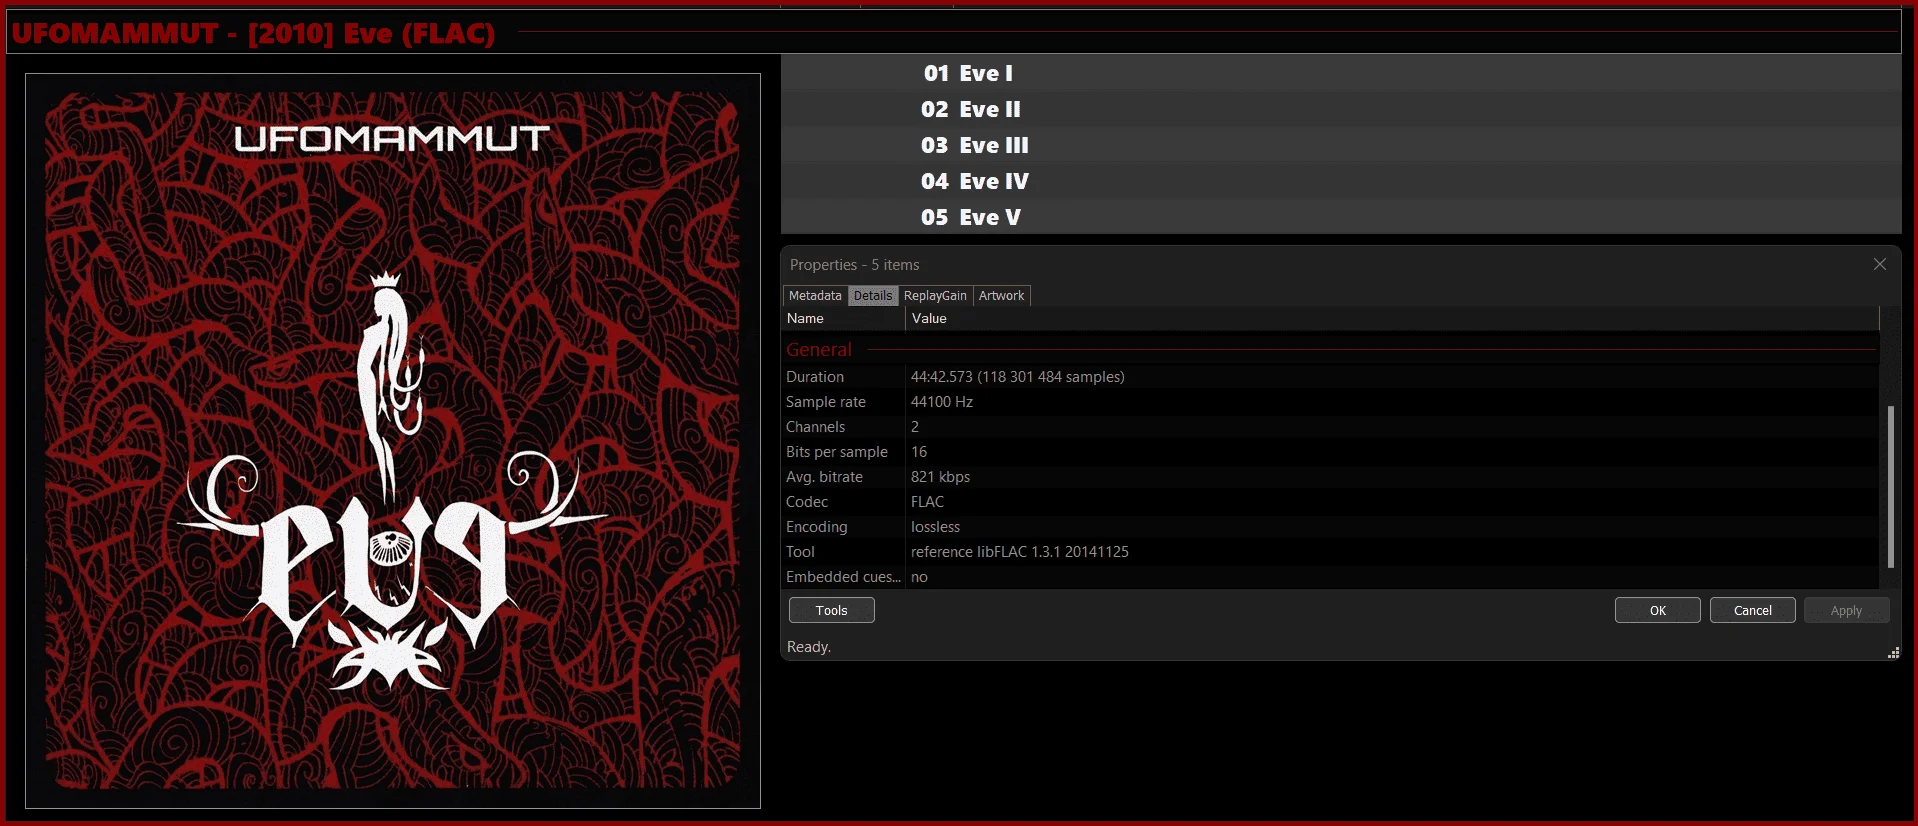1918x826 pixels.
Task: Select the Tool value reference libFLAC
Action: pyautogui.click(x=1019, y=552)
